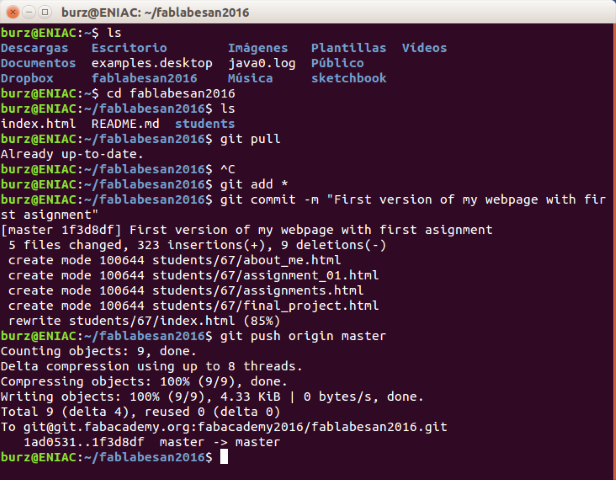616x480 pixels.
Task: Click the Already up-to-date message
Action: (x=72, y=154)
